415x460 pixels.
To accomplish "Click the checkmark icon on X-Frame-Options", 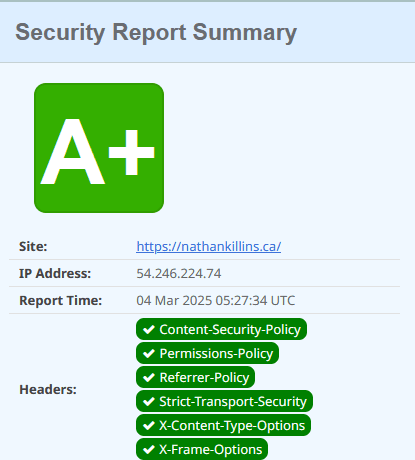I will pos(149,449).
